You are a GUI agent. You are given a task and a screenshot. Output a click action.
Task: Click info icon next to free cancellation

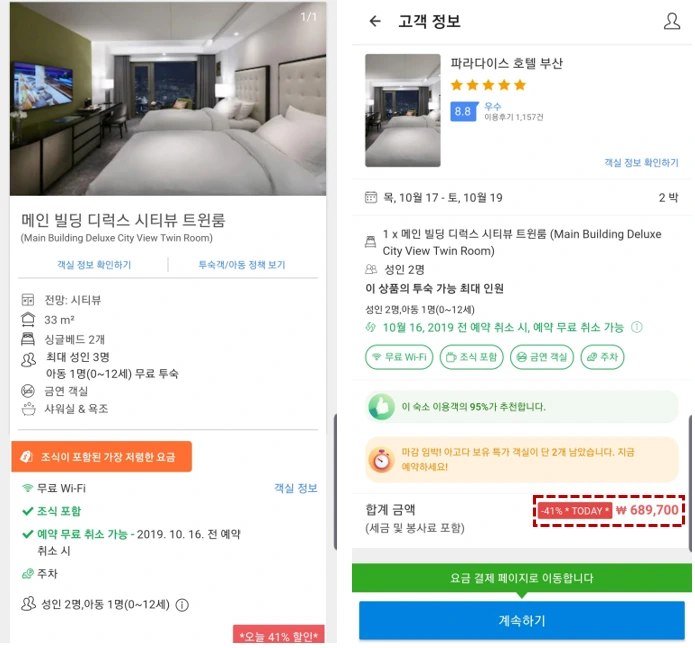637,327
